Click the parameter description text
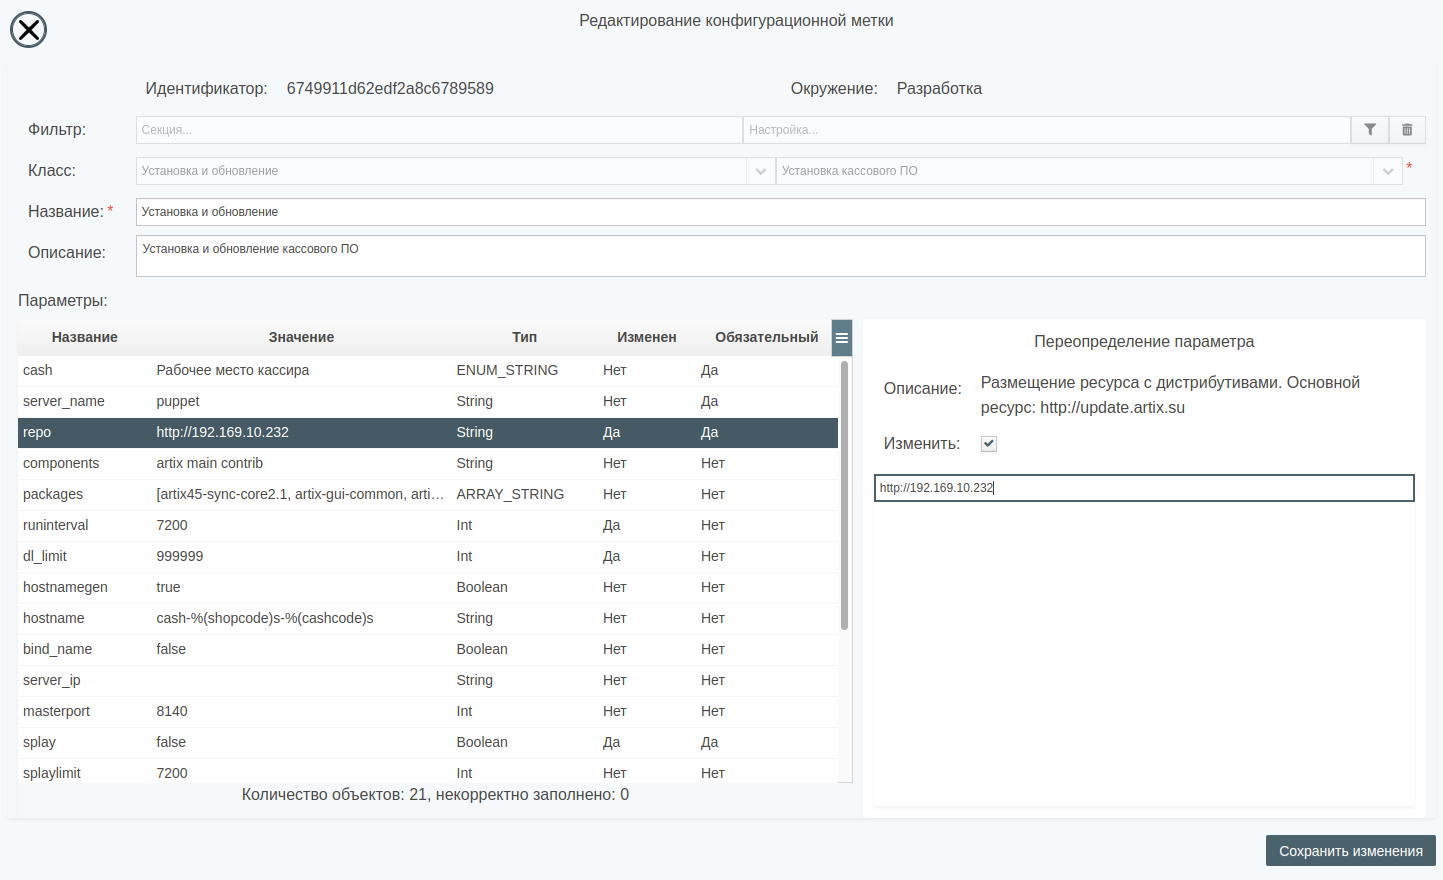This screenshot has height=880, width=1443. tap(1170, 395)
